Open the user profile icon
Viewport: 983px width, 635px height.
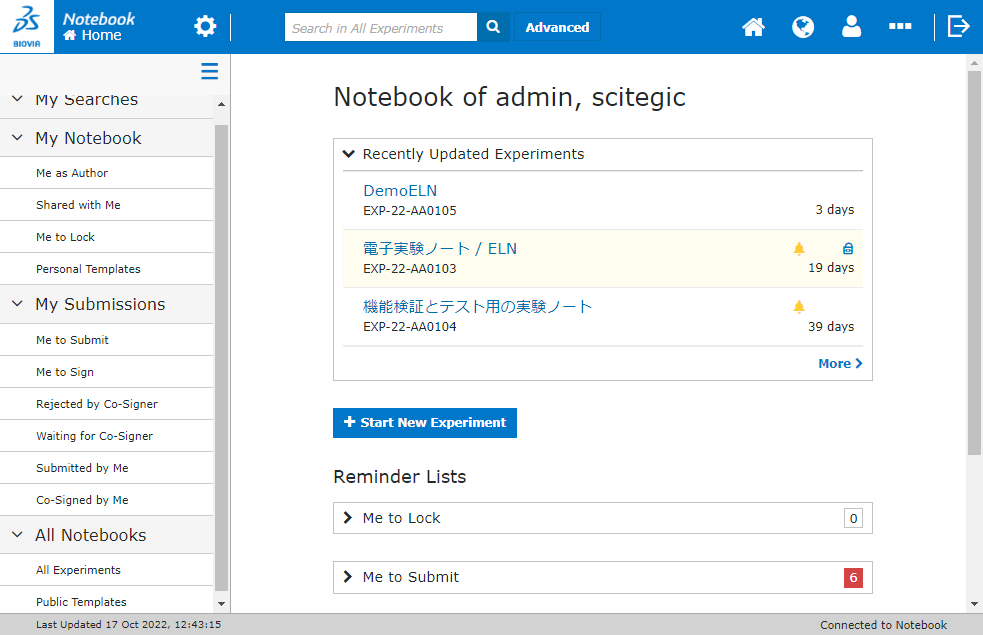(851, 26)
